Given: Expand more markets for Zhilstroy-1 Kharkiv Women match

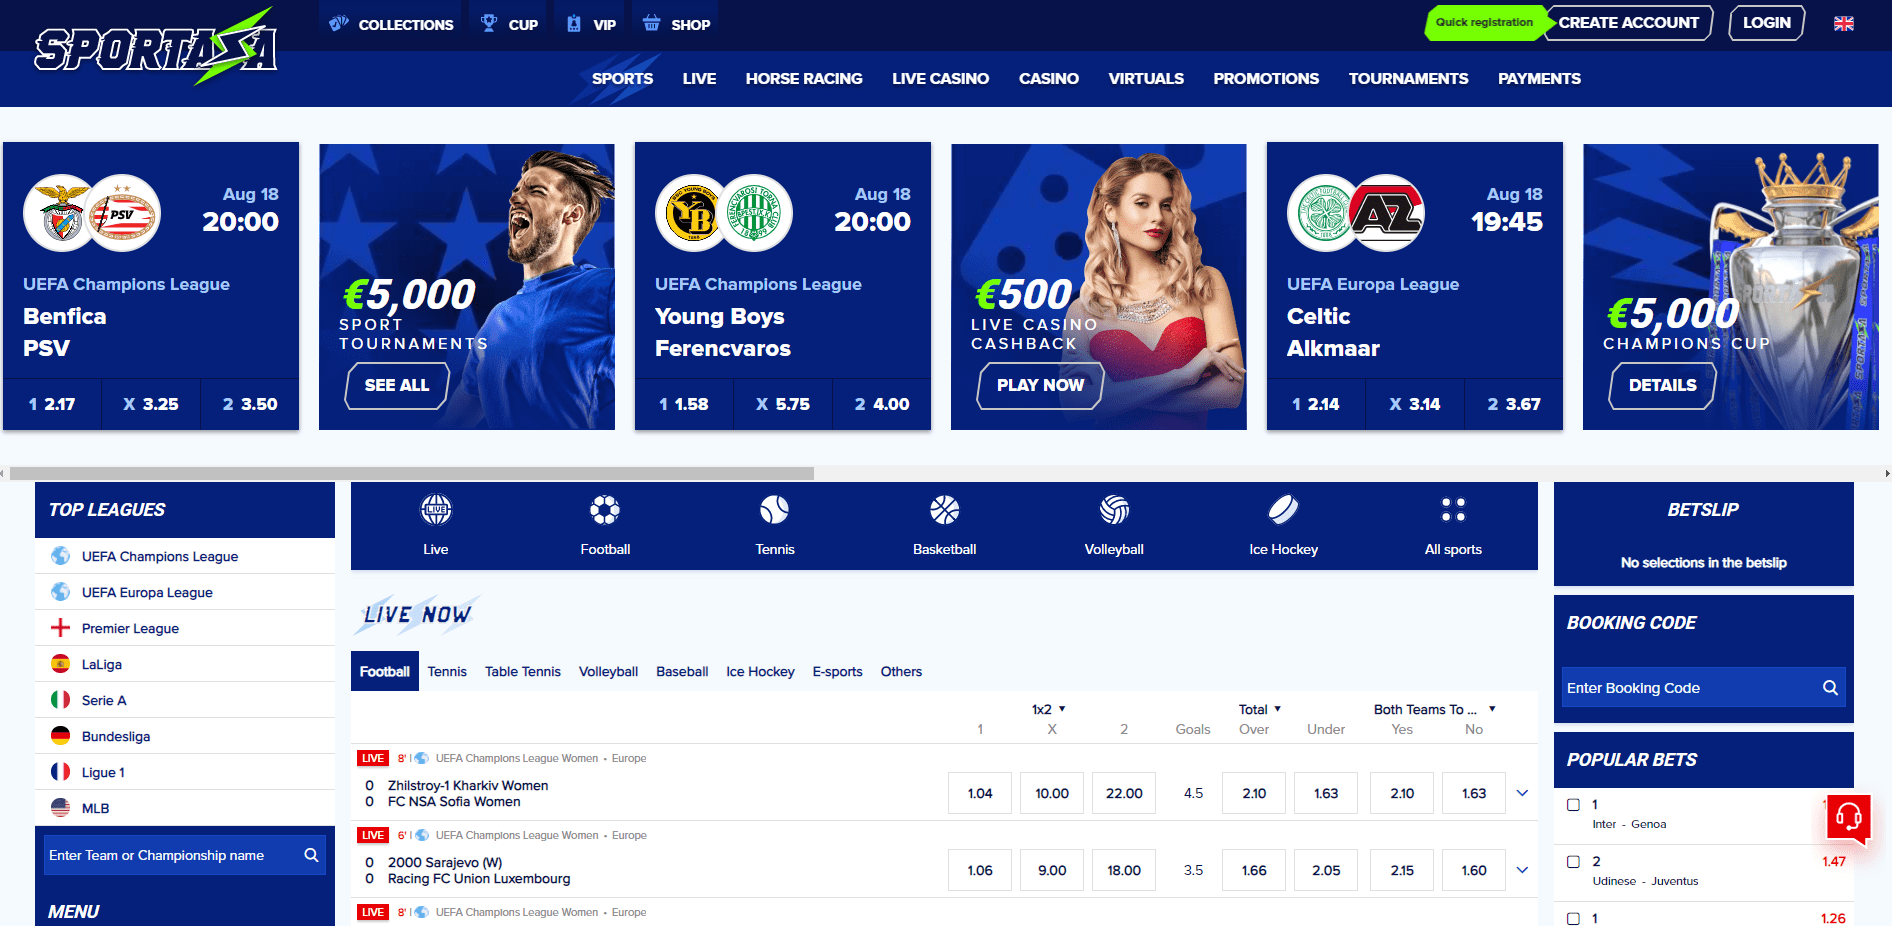Looking at the screenshot, I should pyautogui.click(x=1522, y=793).
